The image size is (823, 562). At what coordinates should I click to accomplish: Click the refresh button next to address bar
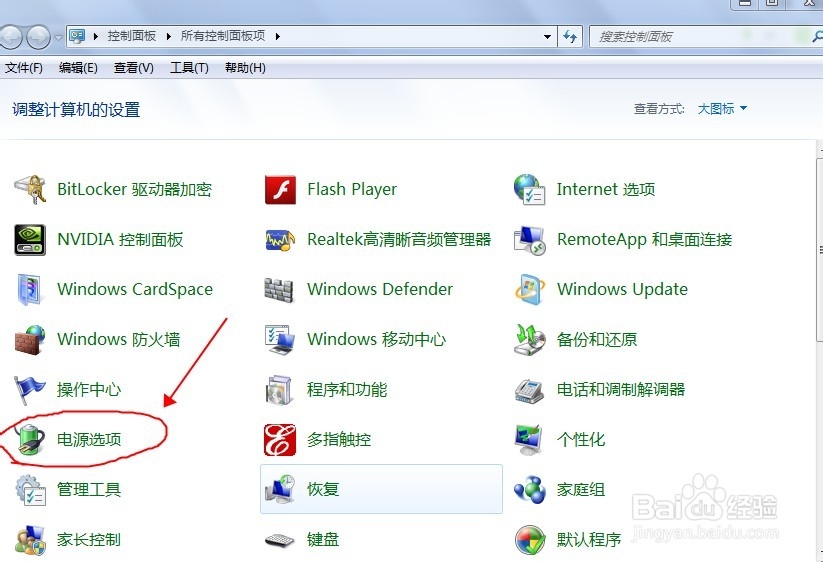(x=570, y=37)
